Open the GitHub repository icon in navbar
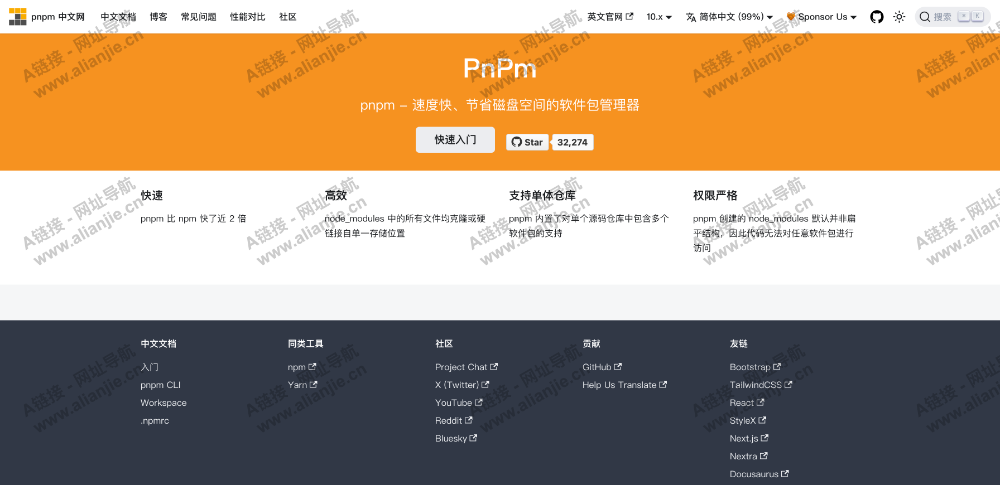Image resolution: width=1000 pixels, height=485 pixels. point(877,17)
